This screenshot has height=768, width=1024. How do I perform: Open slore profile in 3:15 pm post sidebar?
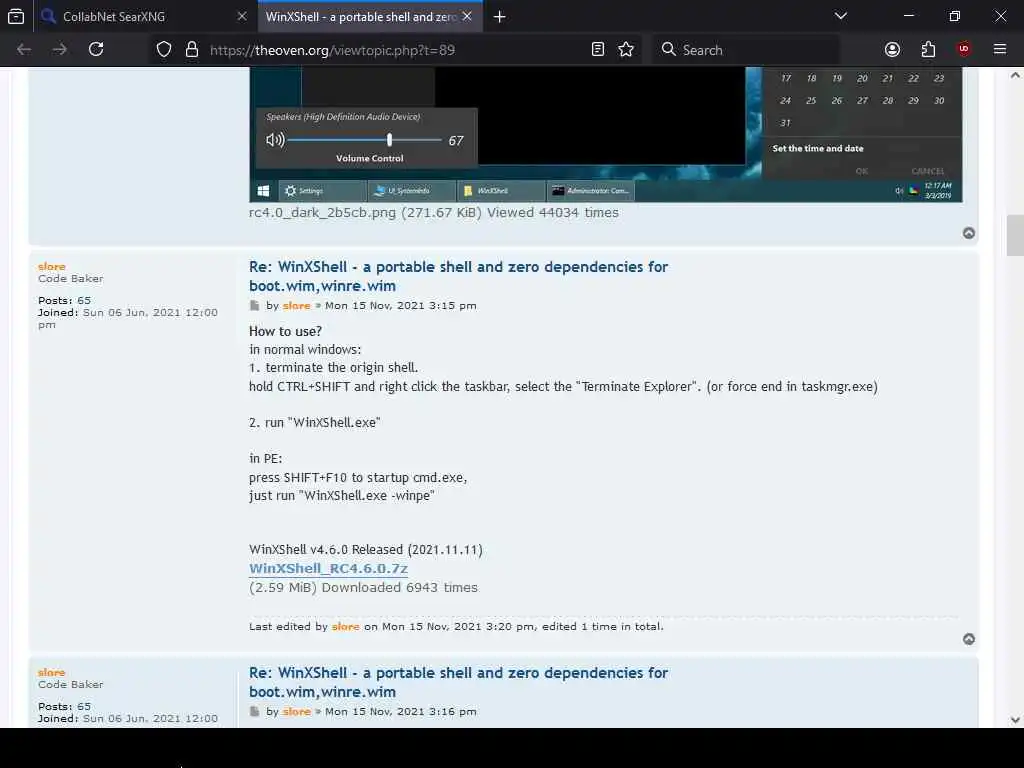(x=52, y=266)
